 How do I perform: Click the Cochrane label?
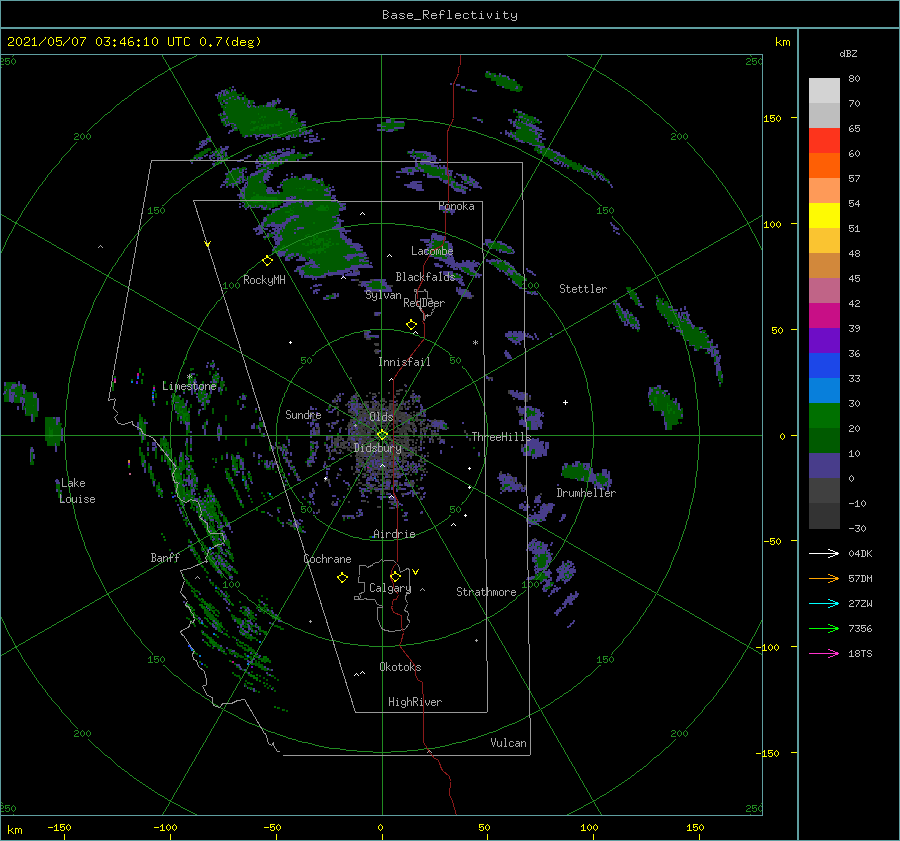click(x=327, y=559)
